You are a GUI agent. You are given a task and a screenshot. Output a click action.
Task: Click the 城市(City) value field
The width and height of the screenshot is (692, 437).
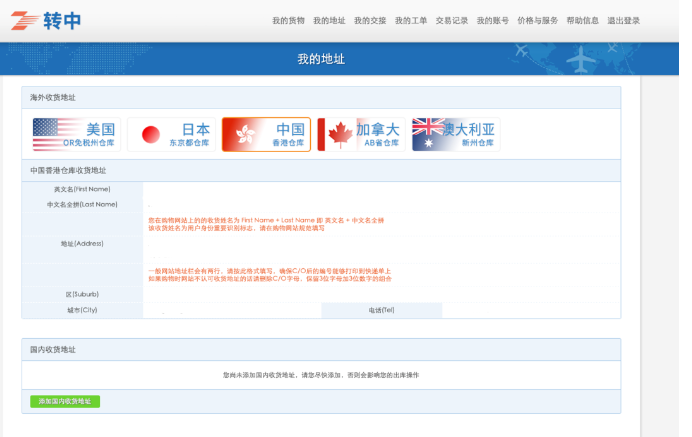coord(232,310)
